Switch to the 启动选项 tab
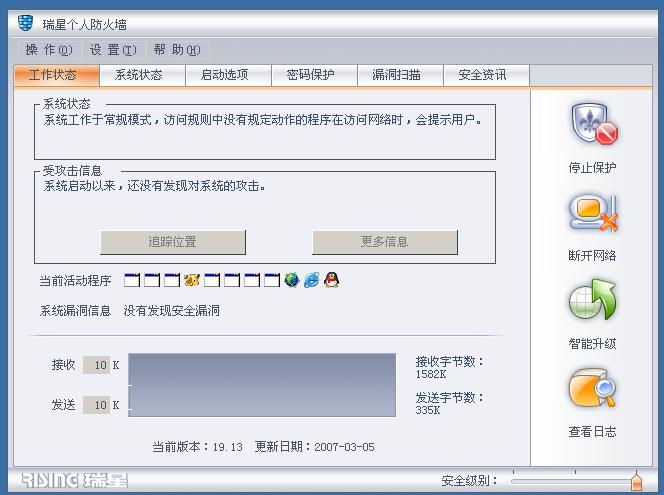The image size is (664, 495). [228, 75]
